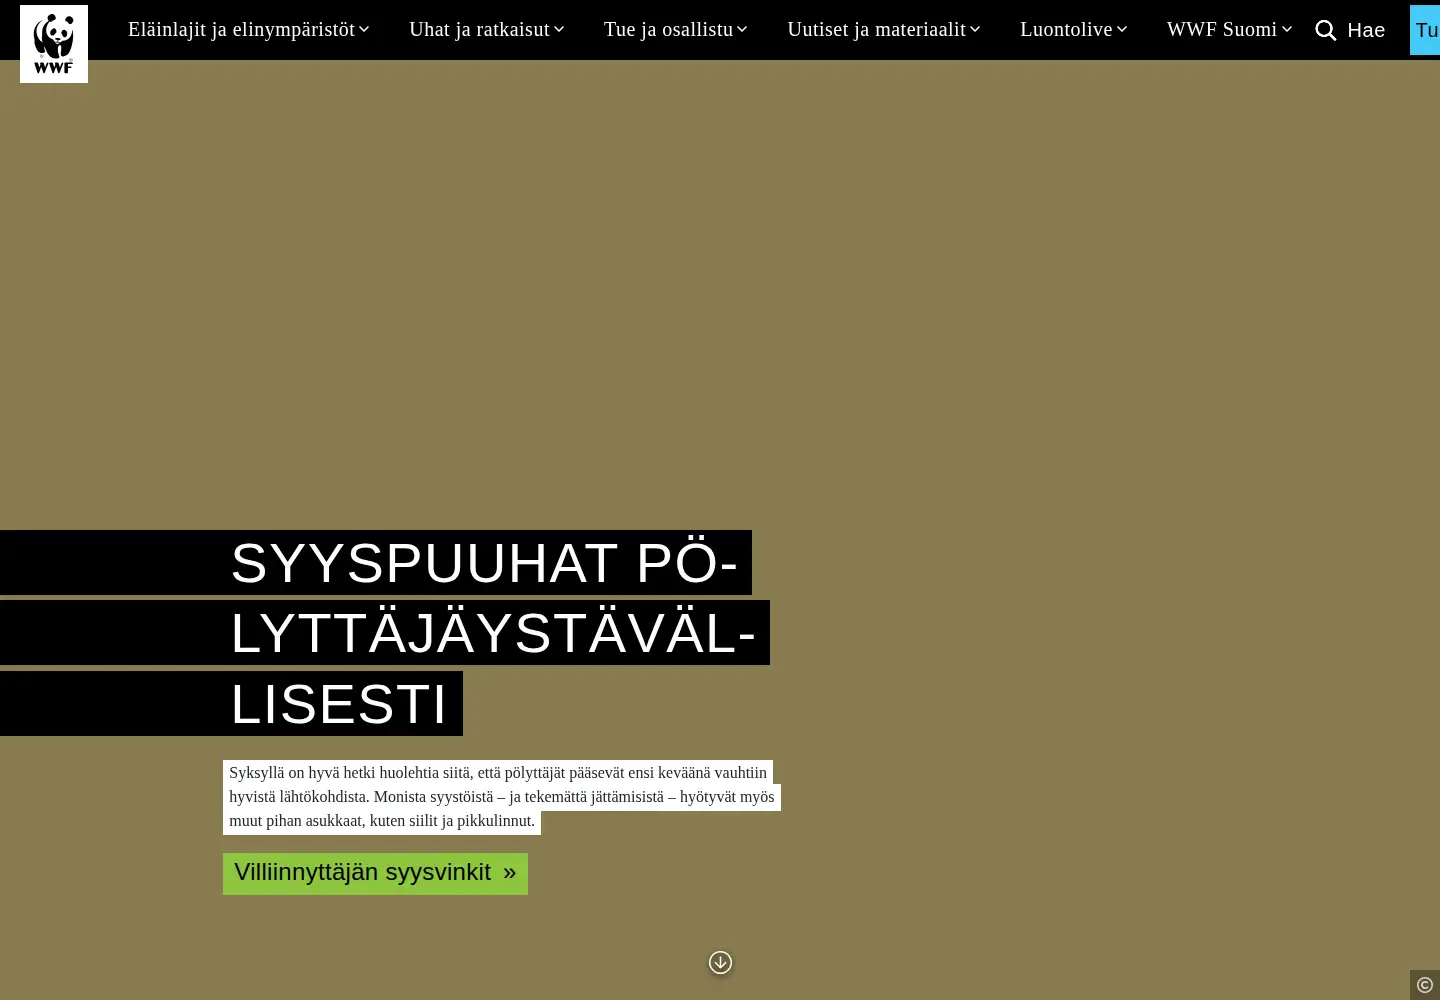Expand the Eläinlajit ja elinympäristöt chevron
Image resolution: width=1440 pixels, height=1000 pixels.
click(364, 30)
